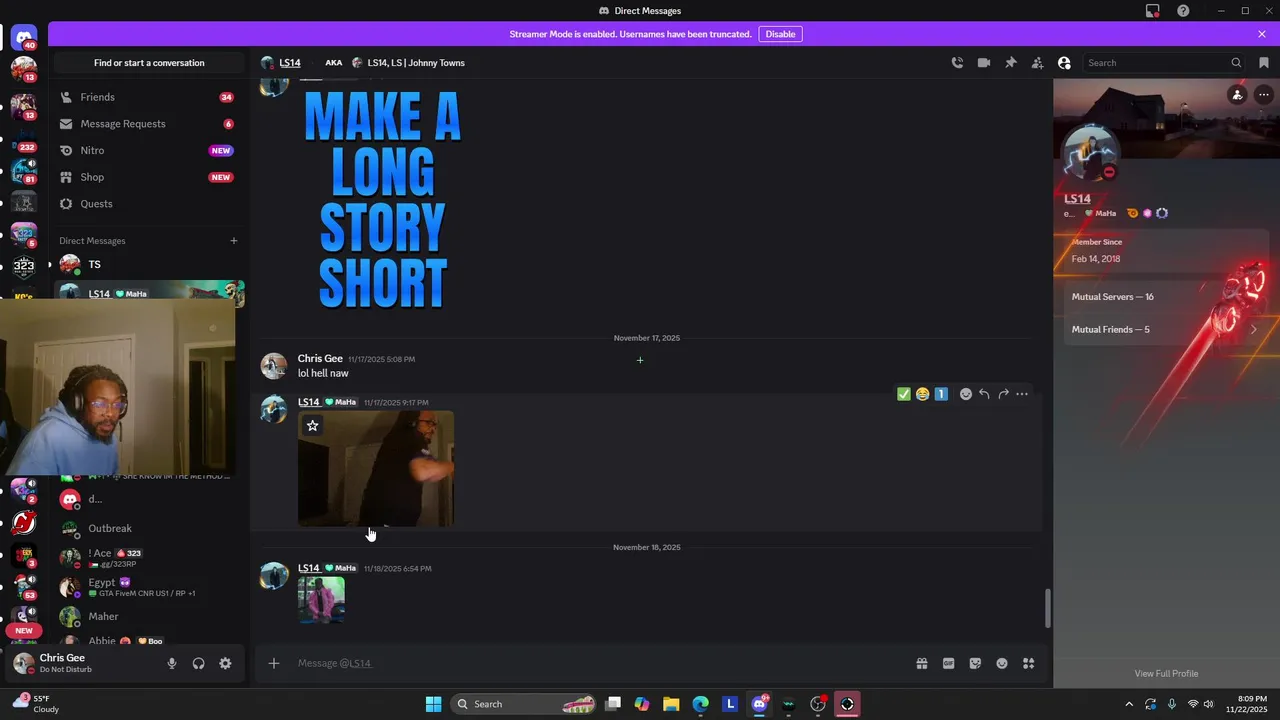Reply to LS14's message arrow
The image size is (1280, 720).
tap(984, 394)
